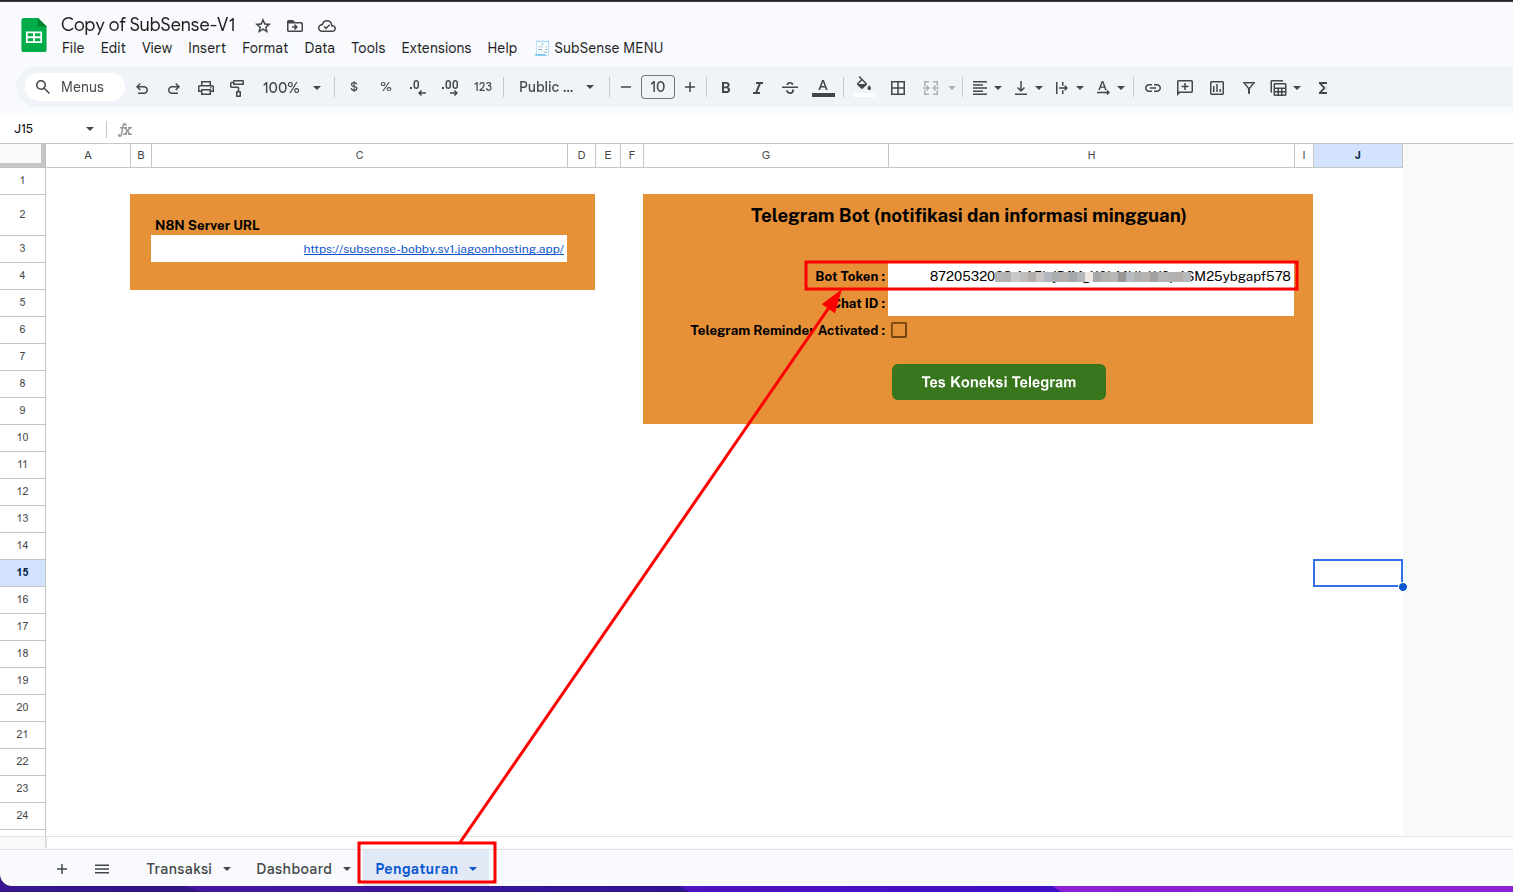Screen dimensions: 1513x892
Task: Click the Undo icon in toolbar
Action: click(142, 88)
